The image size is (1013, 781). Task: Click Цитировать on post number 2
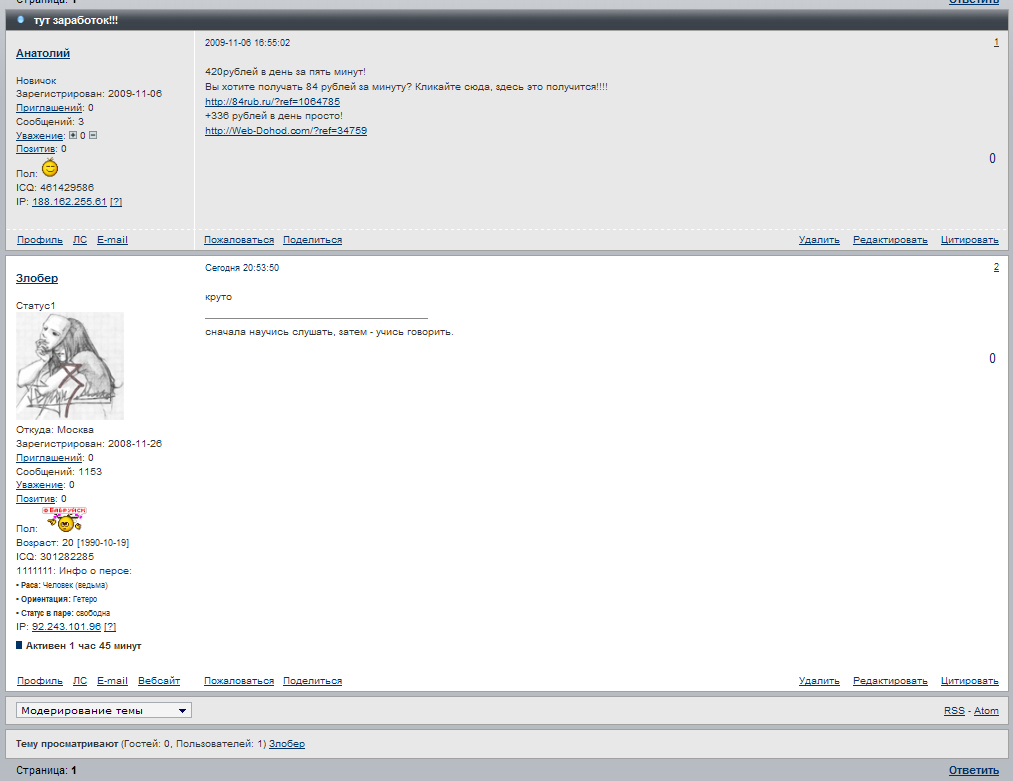pyautogui.click(x=970, y=681)
